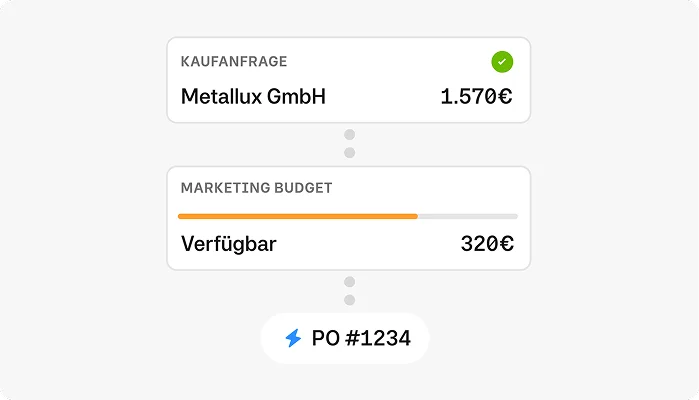This screenshot has width=699, height=400.
Task: Open the PO #1234 text
Action: coord(361,338)
